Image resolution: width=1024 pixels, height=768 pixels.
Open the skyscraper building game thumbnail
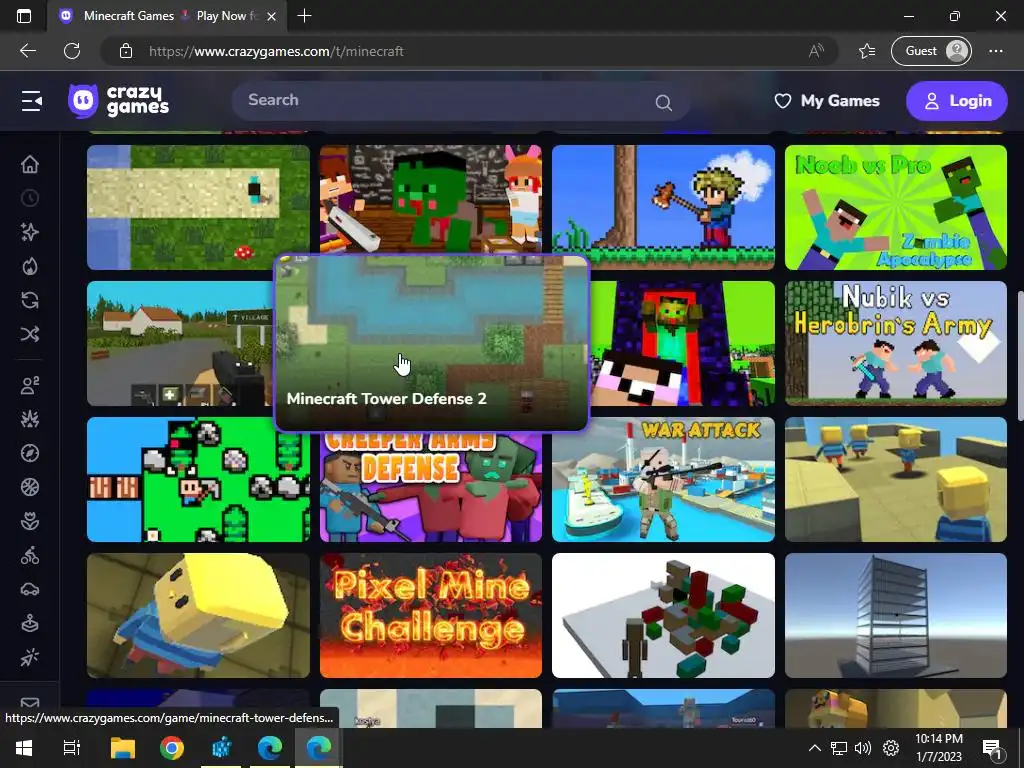(x=896, y=615)
